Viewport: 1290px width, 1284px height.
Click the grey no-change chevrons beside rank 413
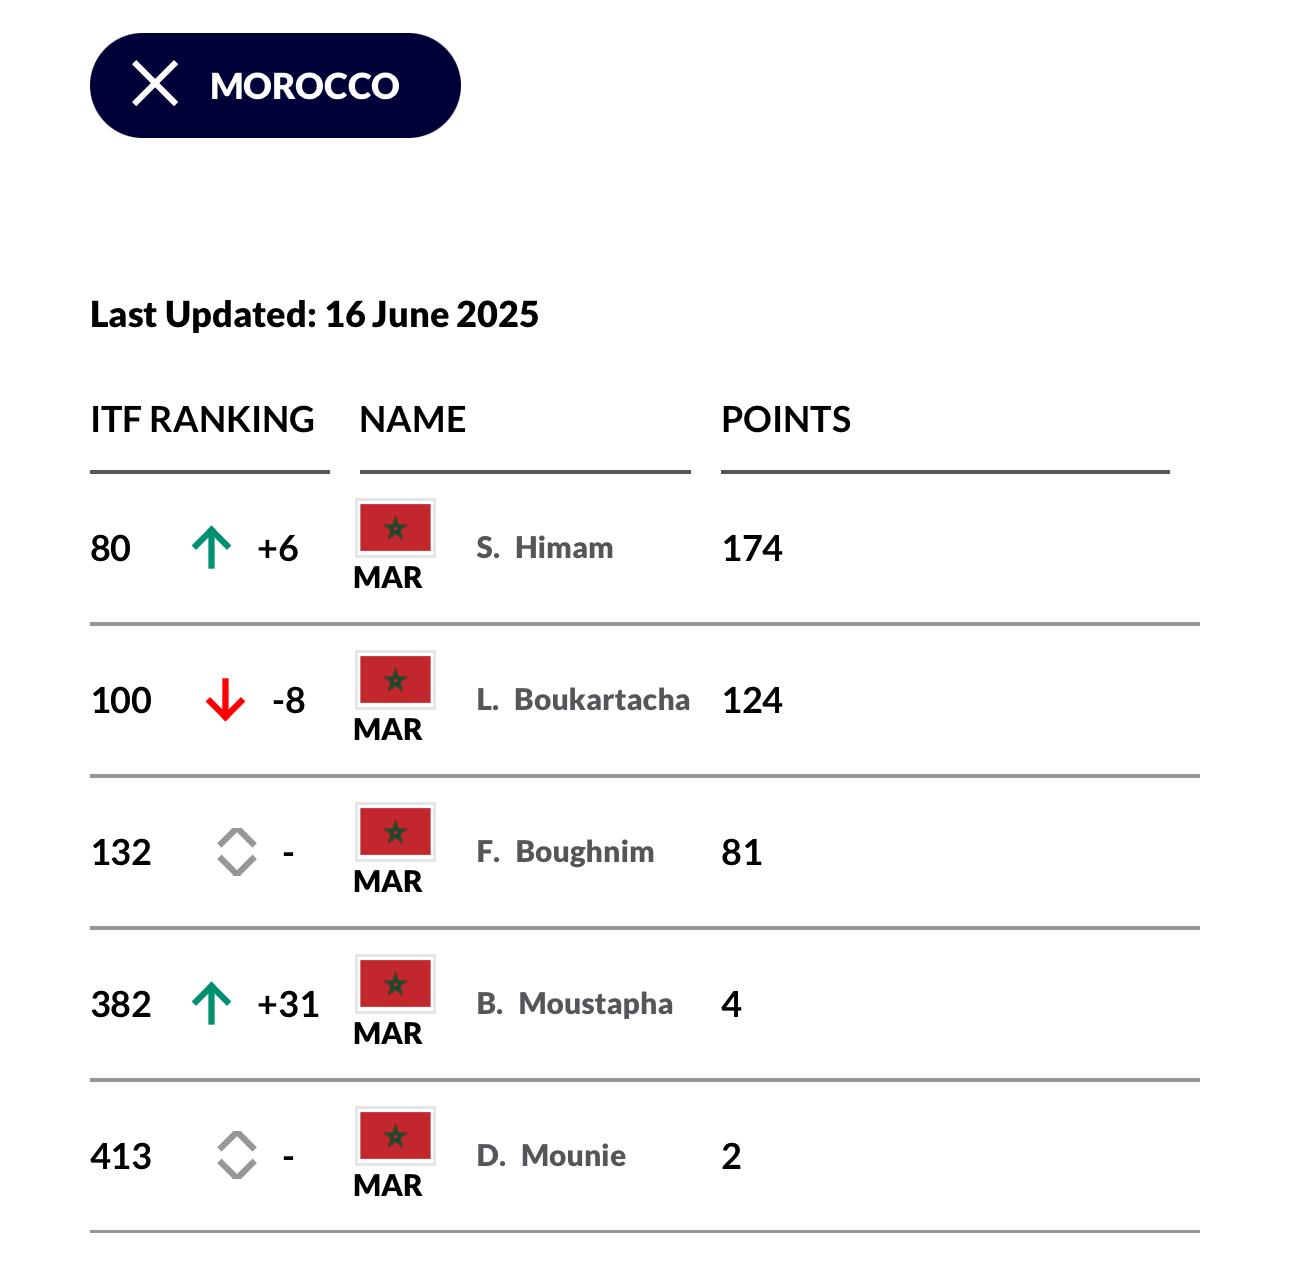(237, 1156)
